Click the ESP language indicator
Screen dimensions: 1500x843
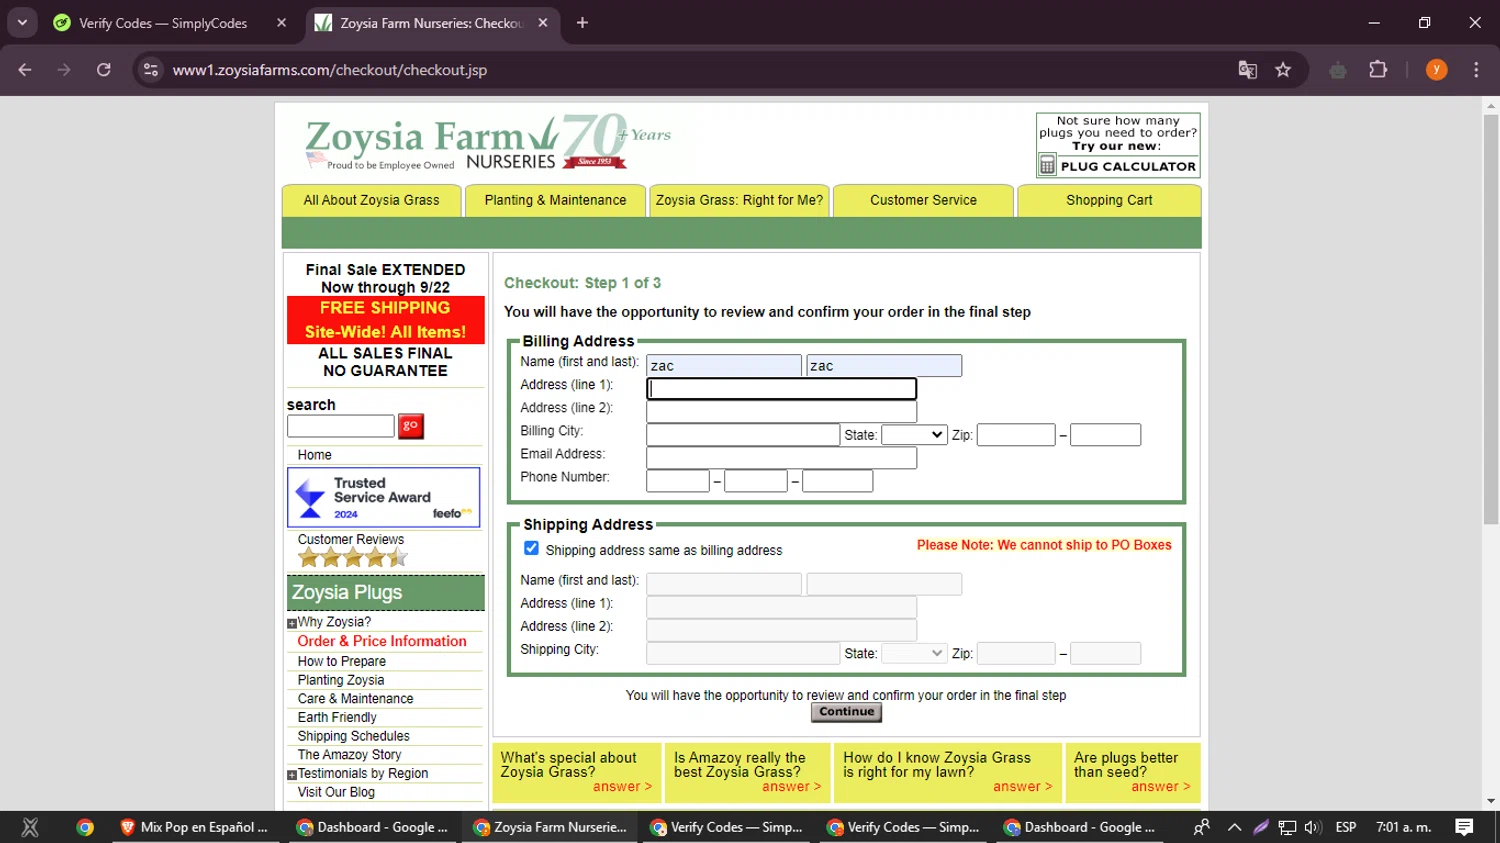(1346, 827)
